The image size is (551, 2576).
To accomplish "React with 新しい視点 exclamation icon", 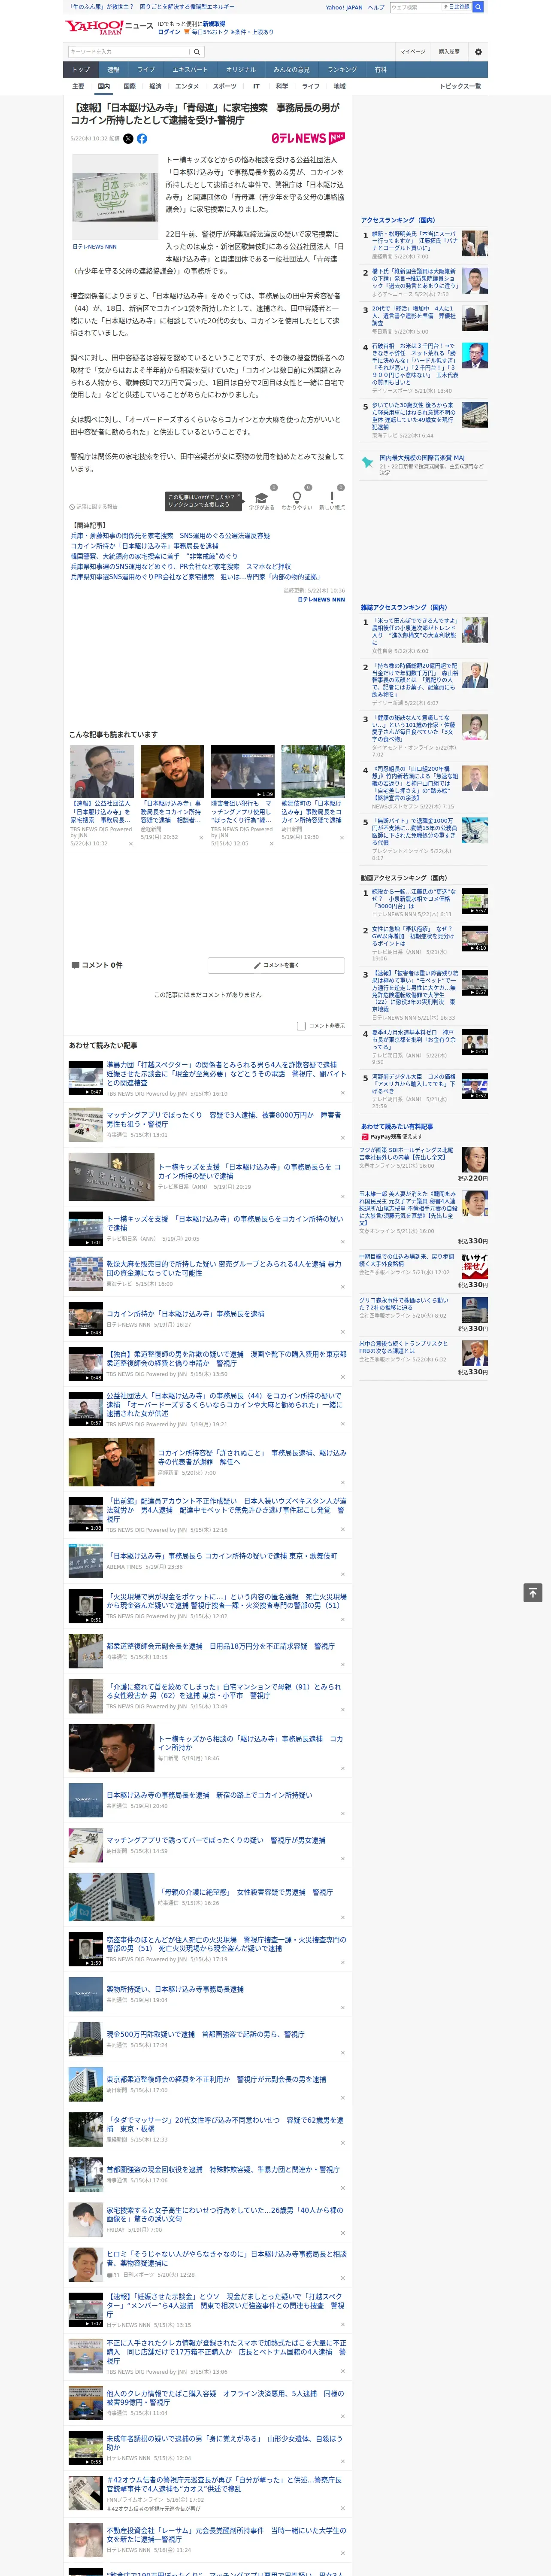I will click(332, 497).
